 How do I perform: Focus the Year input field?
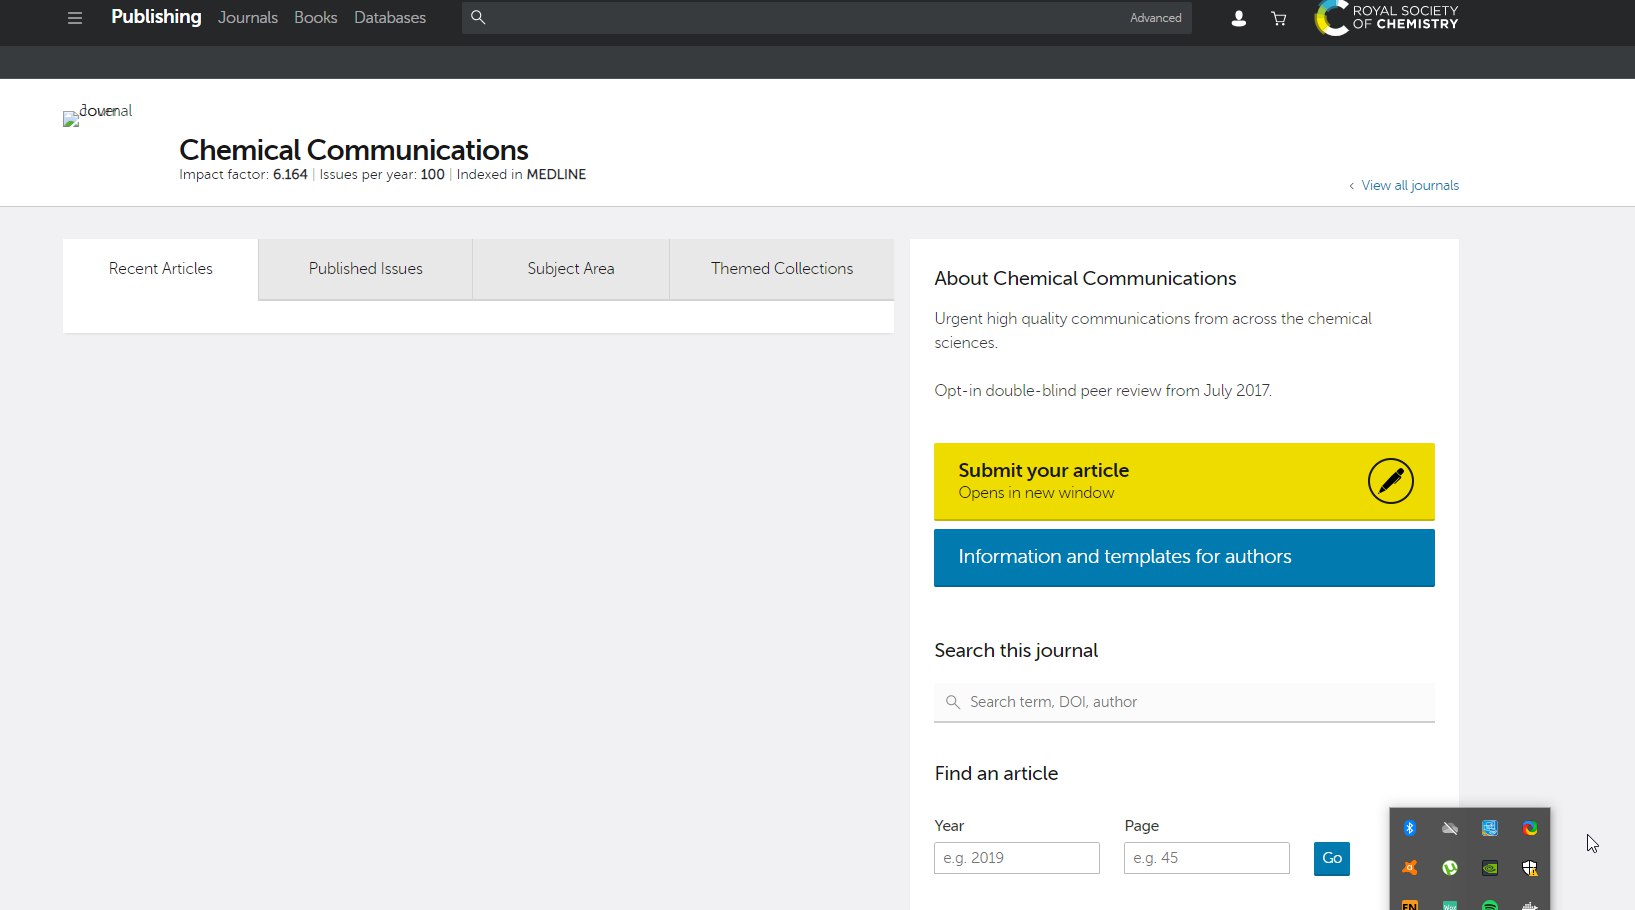tap(1017, 858)
